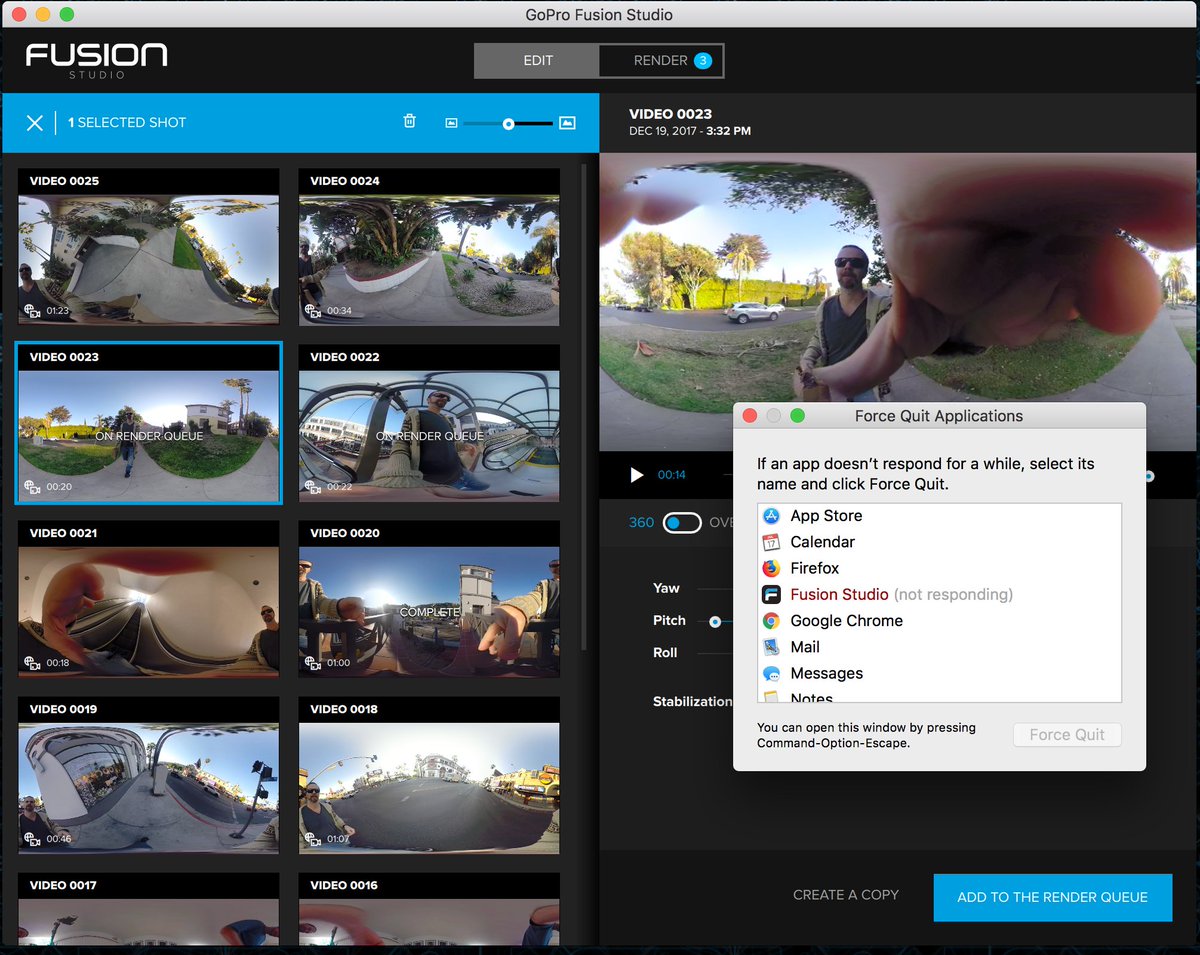
Task: Click 360 video icon on VIDEO 0020
Action: coord(314,663)
